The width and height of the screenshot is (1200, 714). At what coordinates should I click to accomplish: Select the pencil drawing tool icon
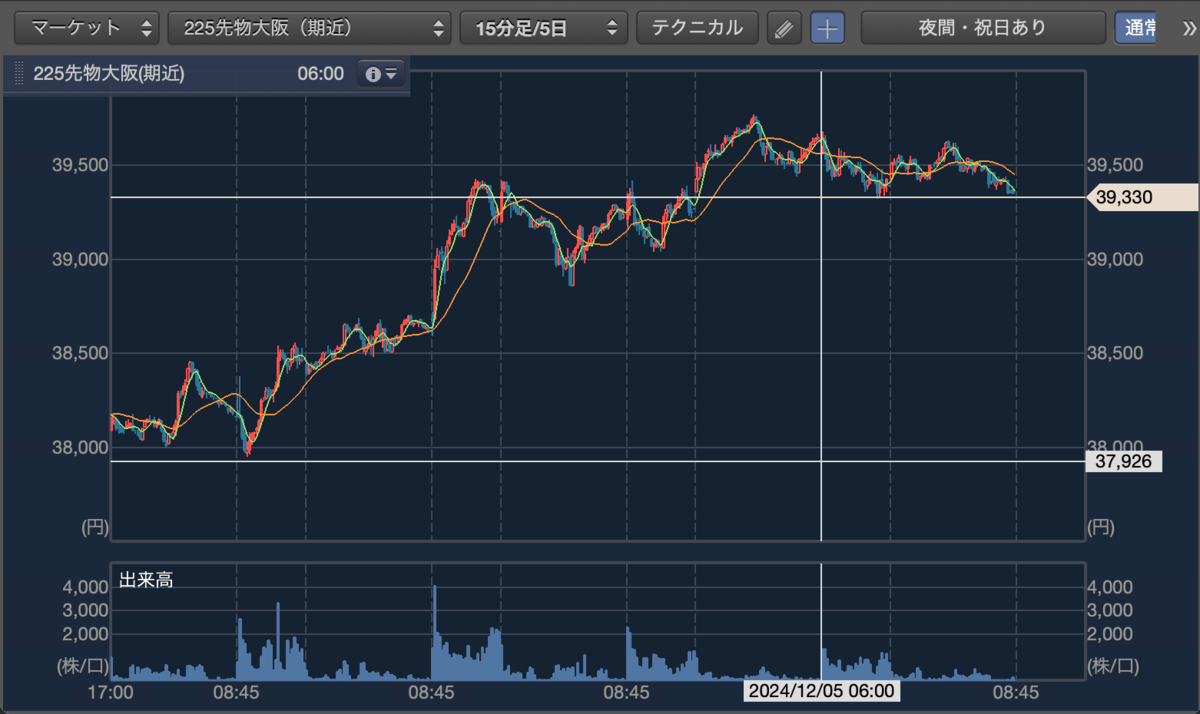[784, 28]
